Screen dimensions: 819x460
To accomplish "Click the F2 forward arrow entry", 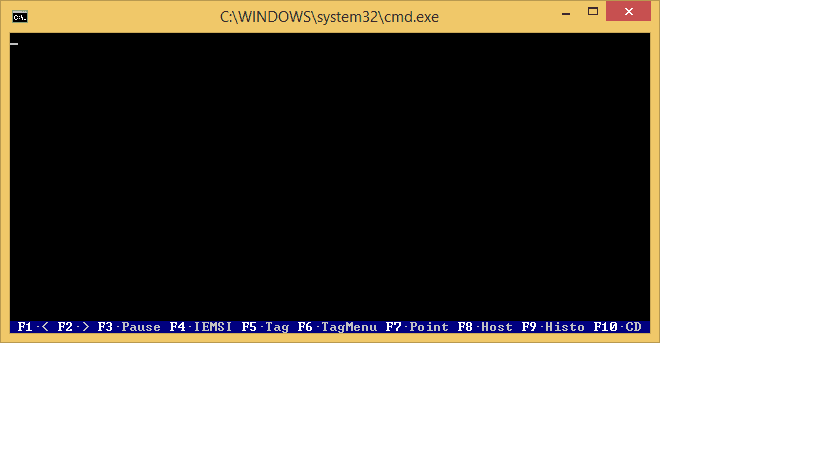I will click(x=74, y=327).
